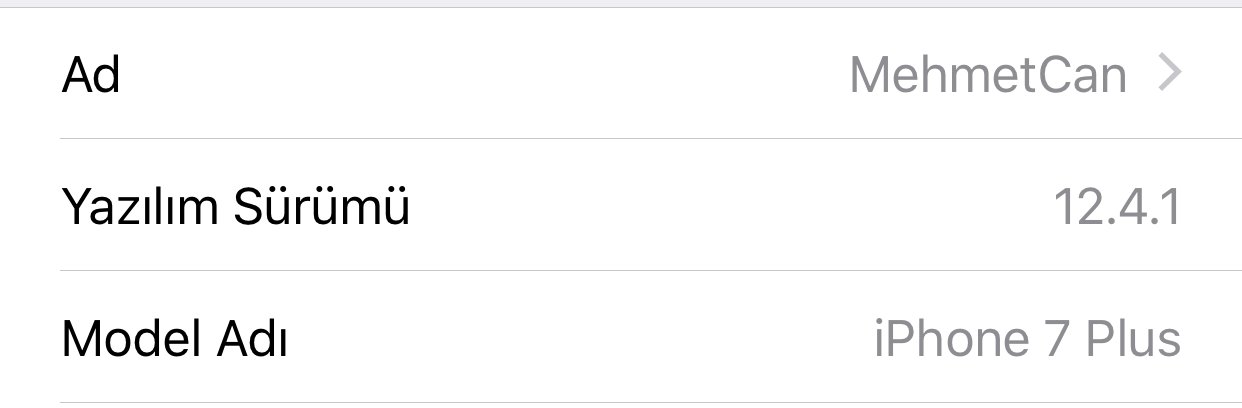Select the 'Yazılım Sürümü' label
1242x408 pixels.
coord(236,207)
